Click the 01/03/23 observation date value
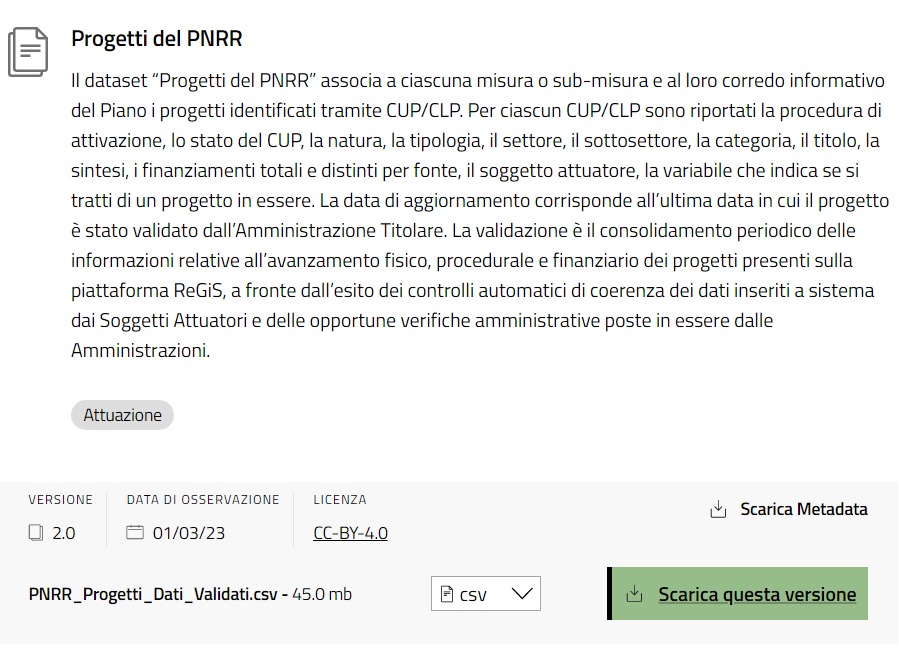 pos(189,533)
